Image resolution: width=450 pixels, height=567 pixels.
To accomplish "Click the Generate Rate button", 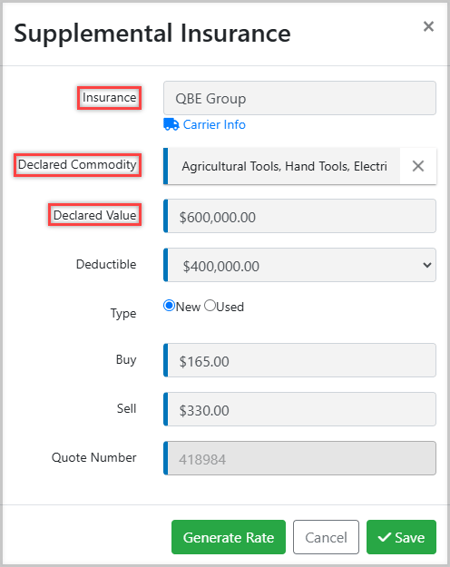I will coord(229,537).
